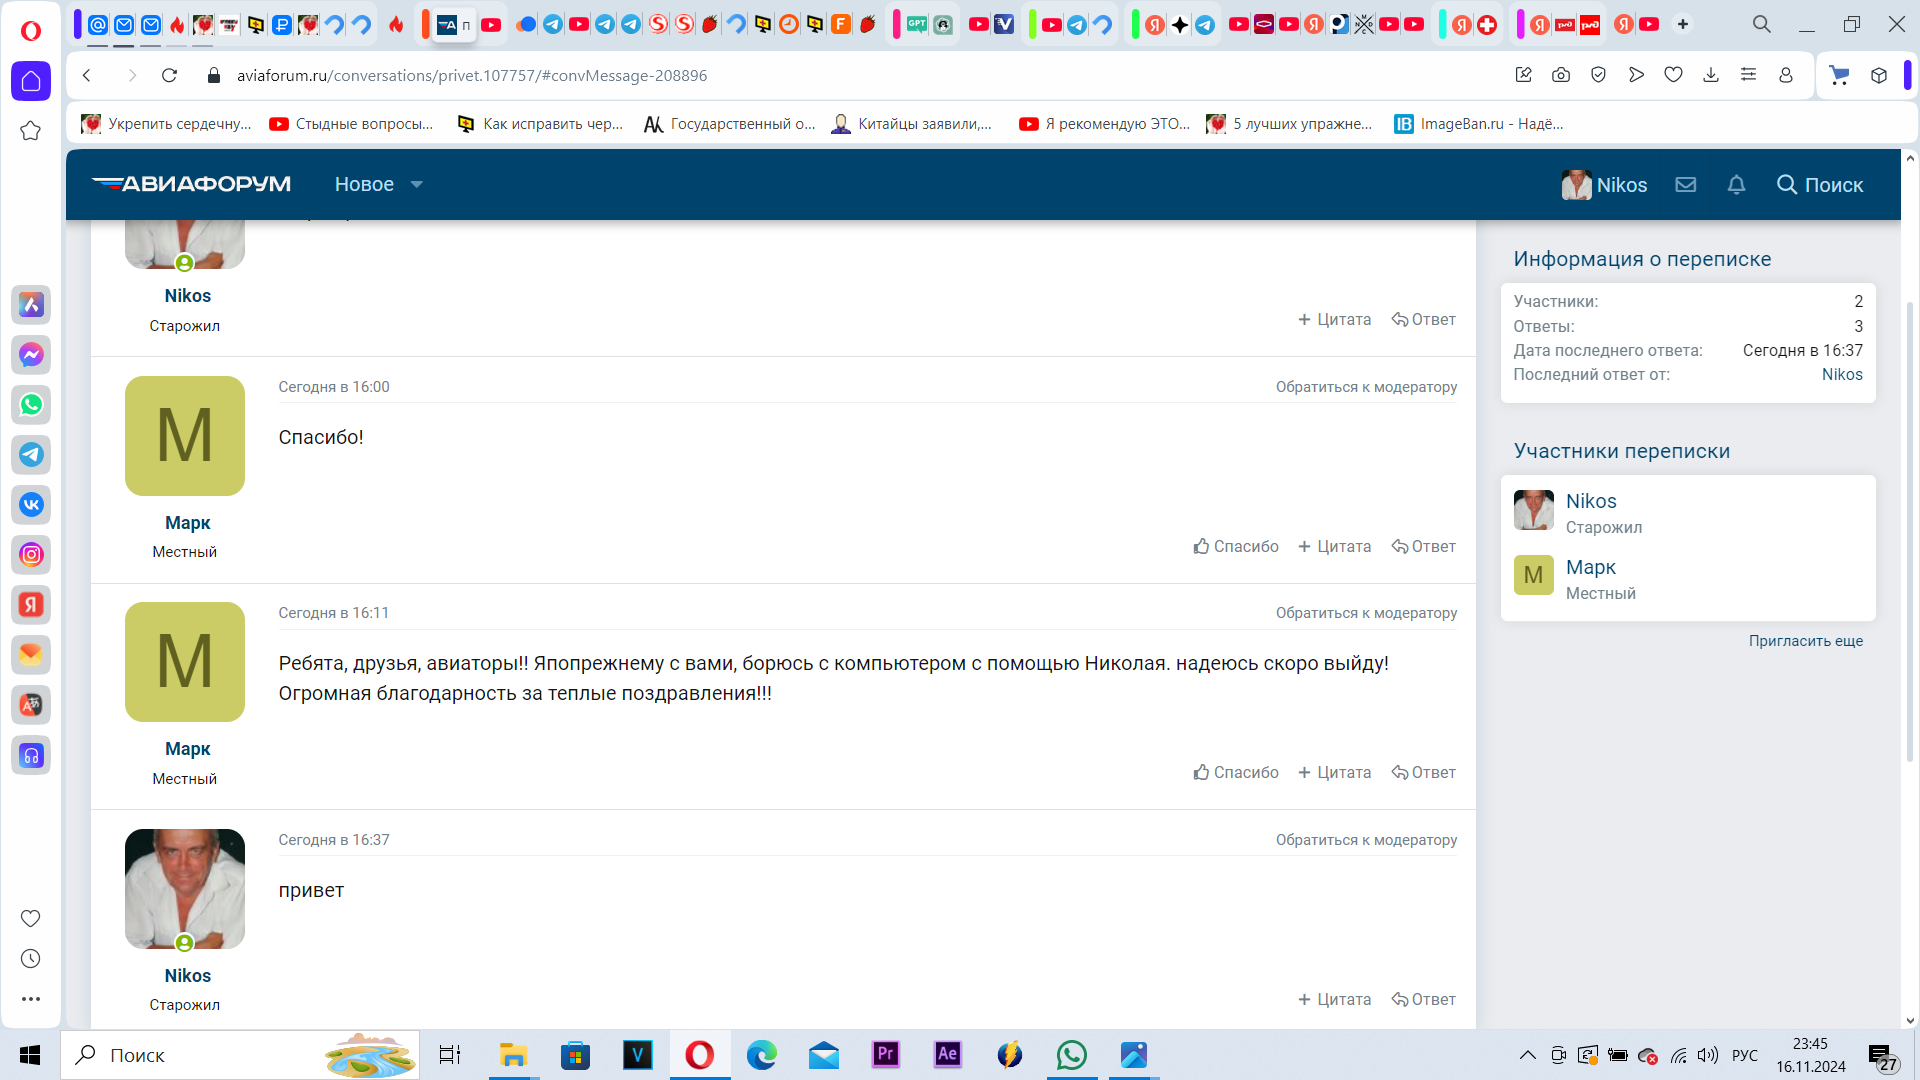The height and width of the screenshot is (1080, 1920).
Task: Open the forum search Поиск
Action: 1819,185
